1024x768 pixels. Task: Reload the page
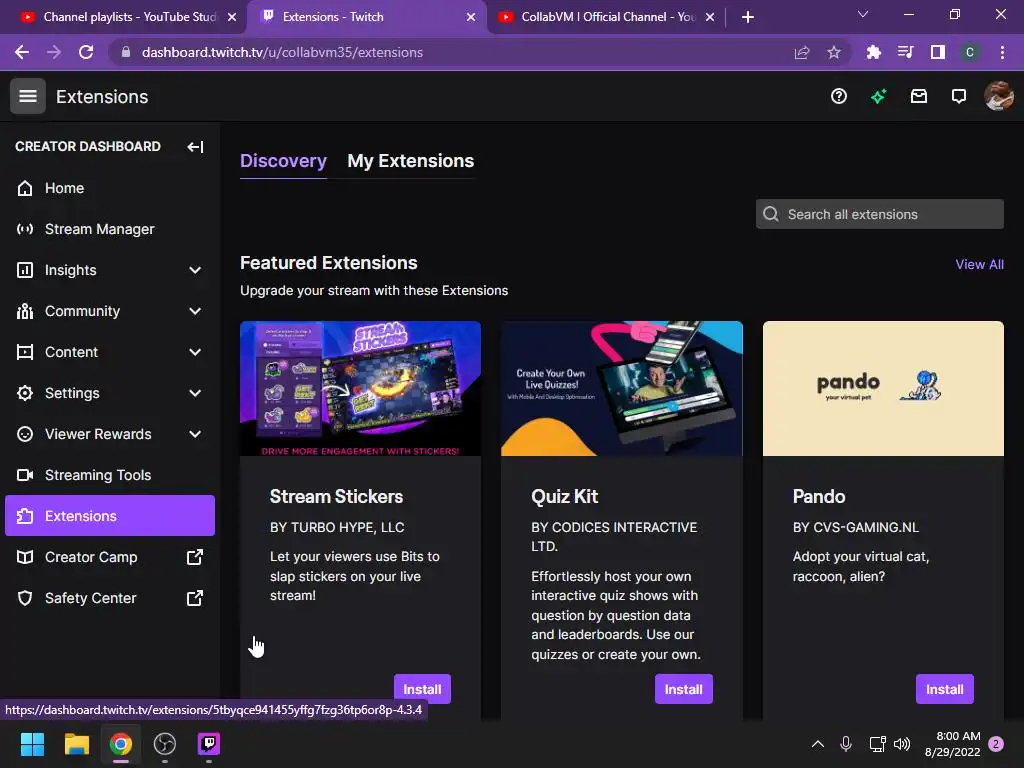coord(86,52)
